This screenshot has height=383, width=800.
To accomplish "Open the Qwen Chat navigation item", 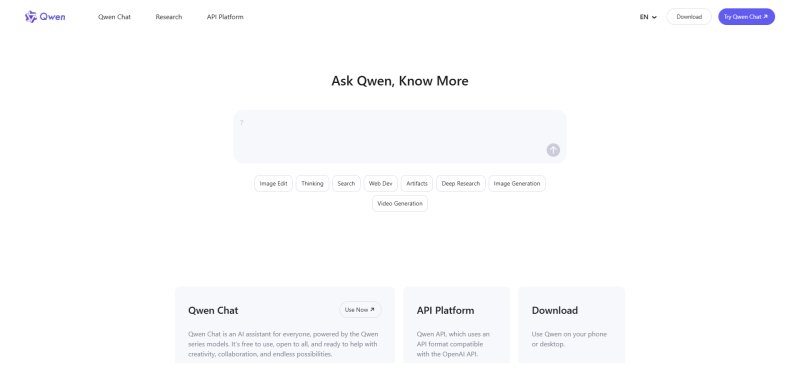I will pos(114,17).
